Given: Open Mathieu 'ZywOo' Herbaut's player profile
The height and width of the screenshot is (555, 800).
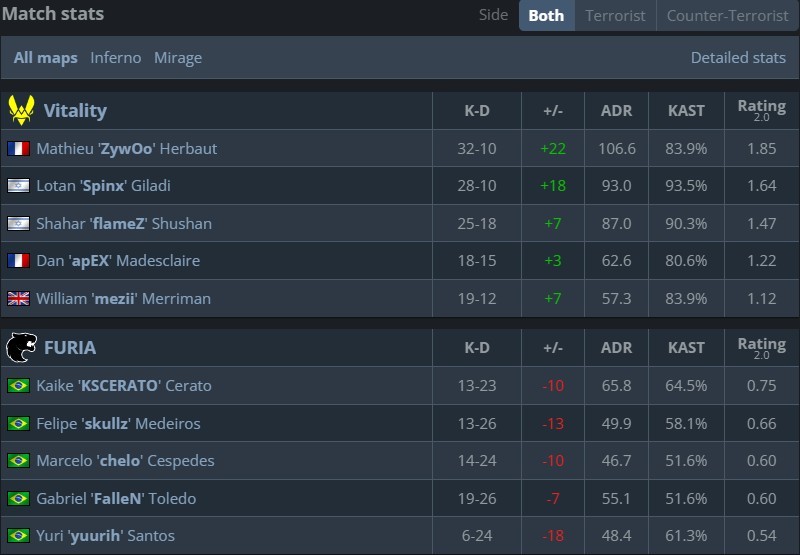Looking at the screenshot, I should (126, 148).
